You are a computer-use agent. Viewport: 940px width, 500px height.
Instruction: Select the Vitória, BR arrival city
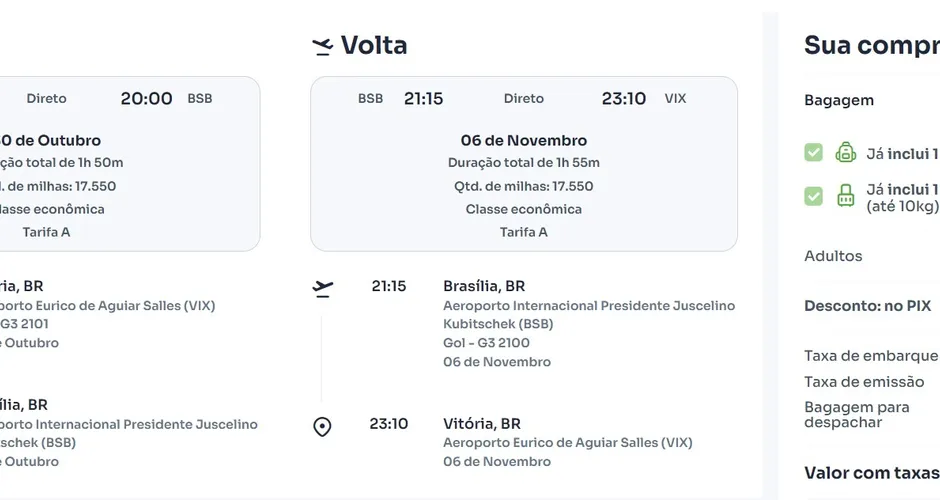pyautogui.click(x=482, y=424)
